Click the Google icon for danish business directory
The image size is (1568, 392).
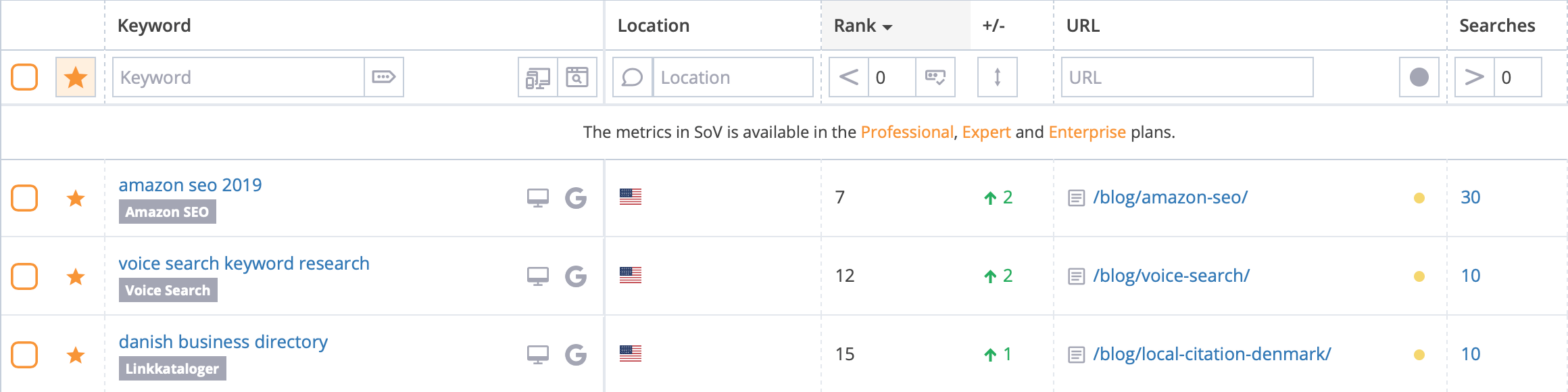coord(575,354)
